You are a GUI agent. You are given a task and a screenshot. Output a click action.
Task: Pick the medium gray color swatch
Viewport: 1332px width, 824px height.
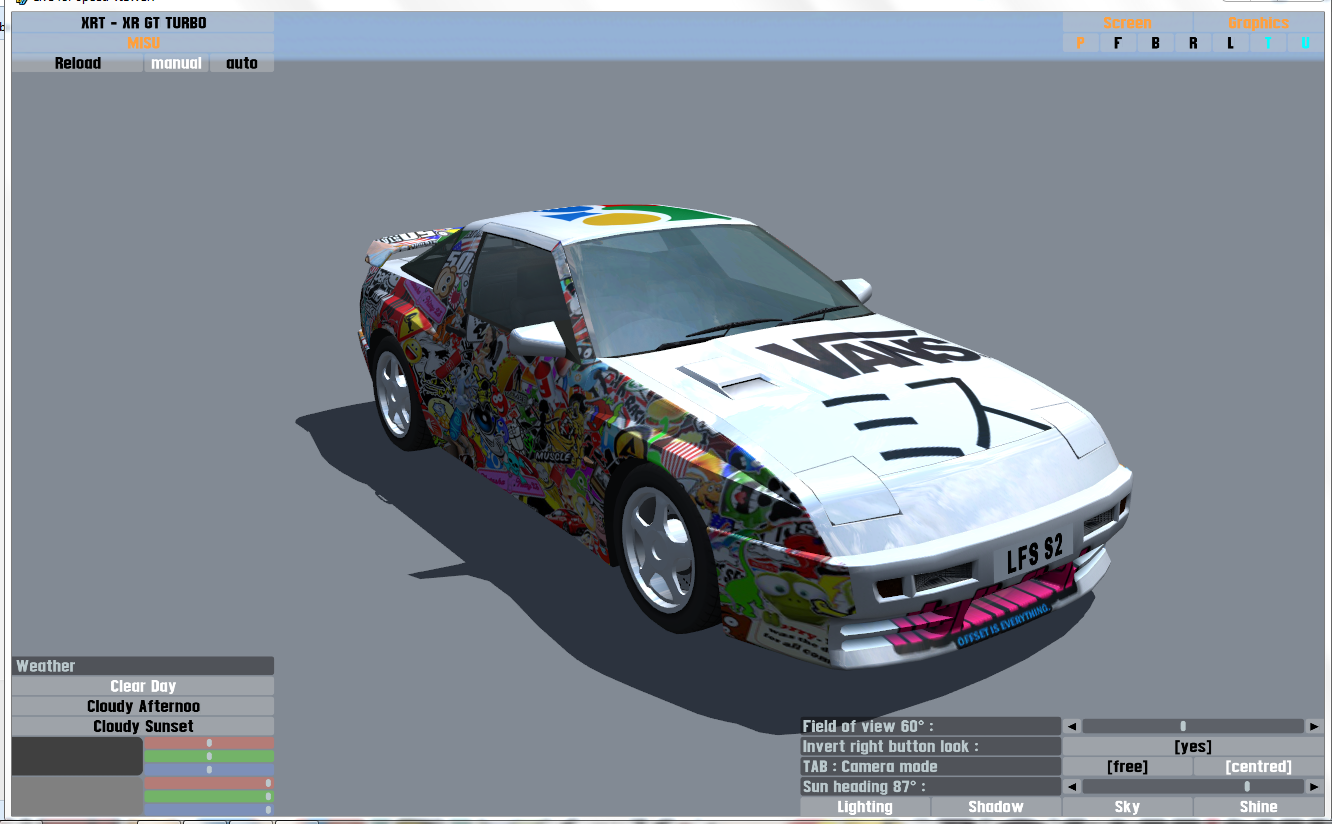coord(77,796)
